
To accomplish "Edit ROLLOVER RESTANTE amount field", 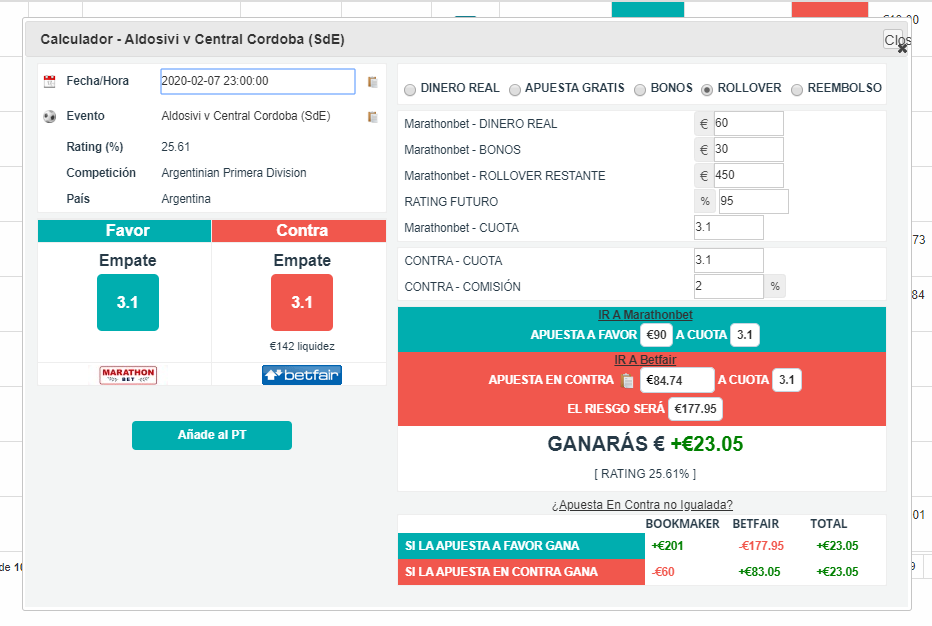I will click(748, 176).
